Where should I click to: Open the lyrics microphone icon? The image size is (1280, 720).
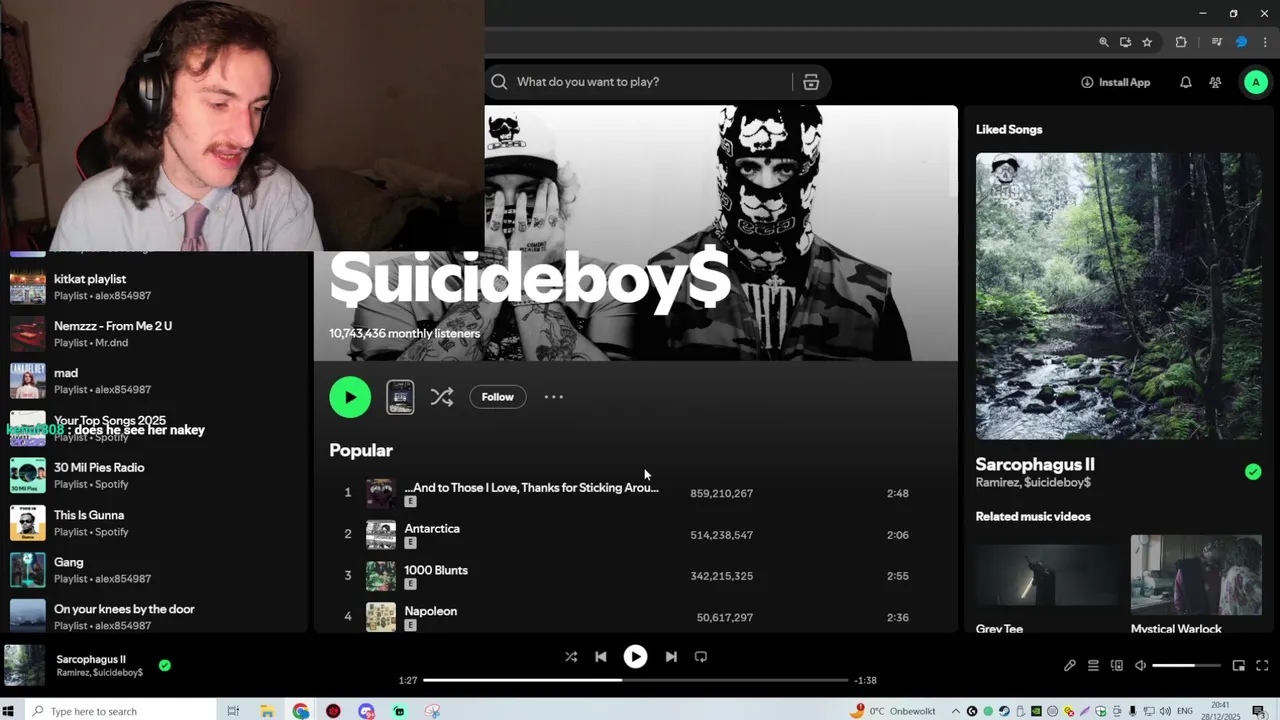(x=1069, y=666)
